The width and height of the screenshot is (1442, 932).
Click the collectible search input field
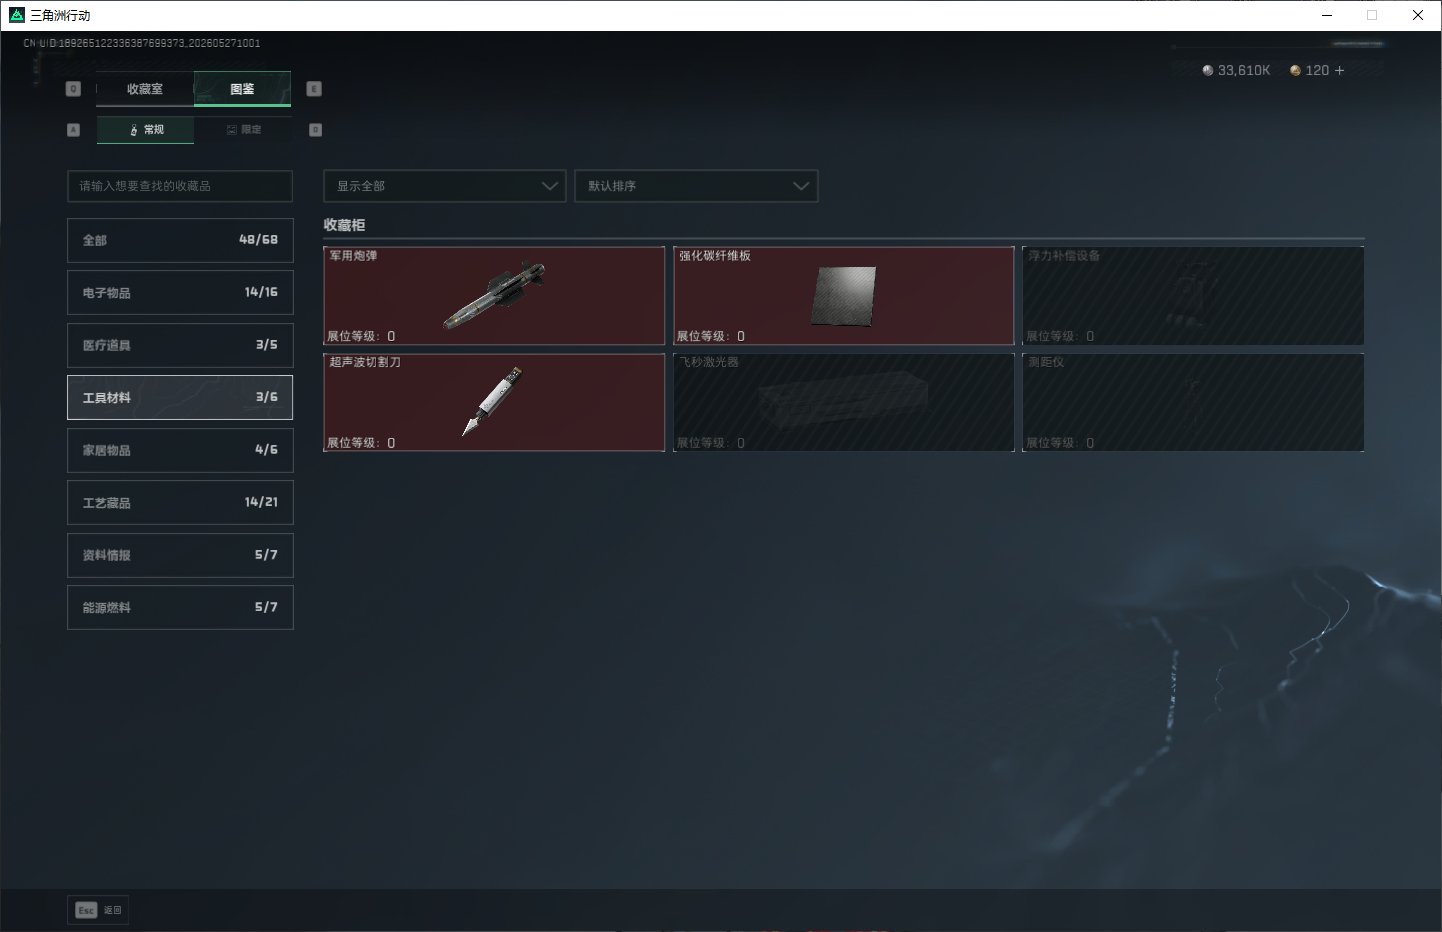180,186
